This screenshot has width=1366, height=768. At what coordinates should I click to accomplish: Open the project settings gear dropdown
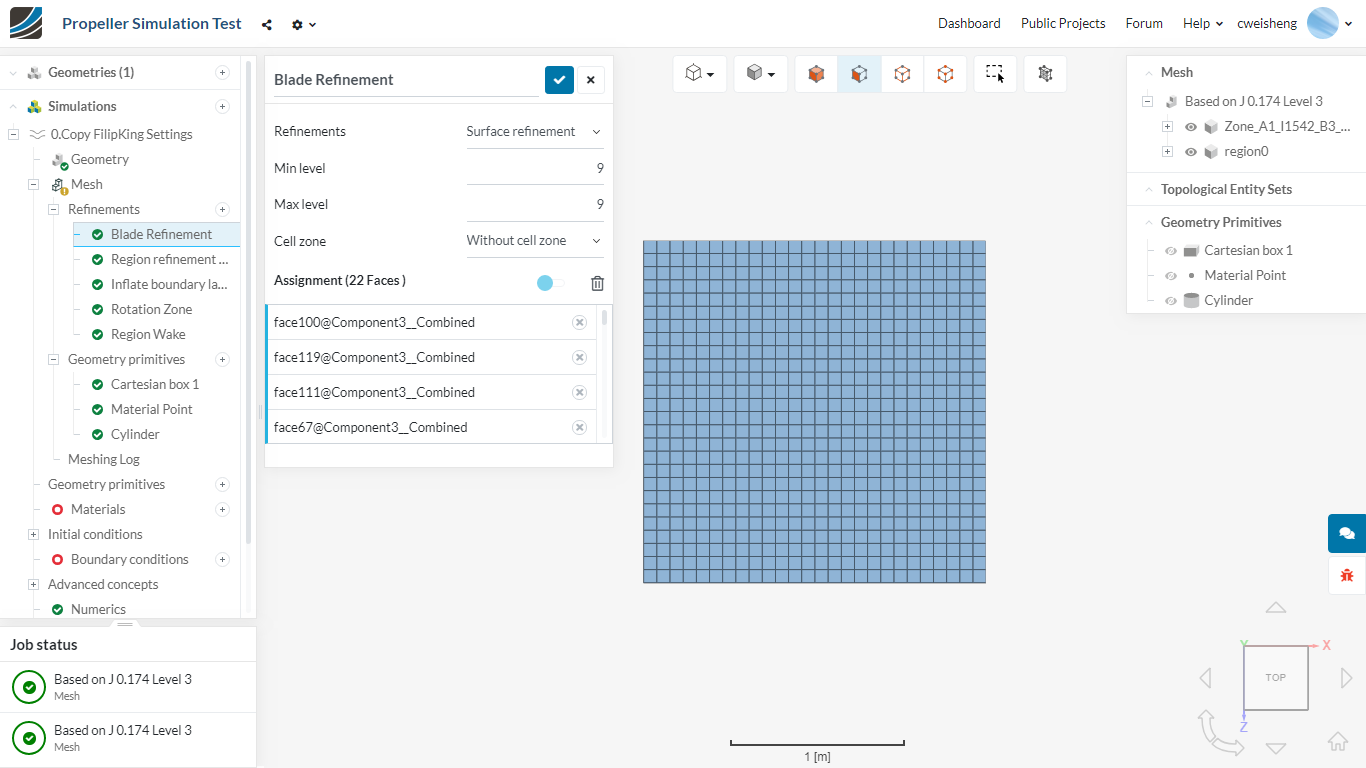click(304, 24)
